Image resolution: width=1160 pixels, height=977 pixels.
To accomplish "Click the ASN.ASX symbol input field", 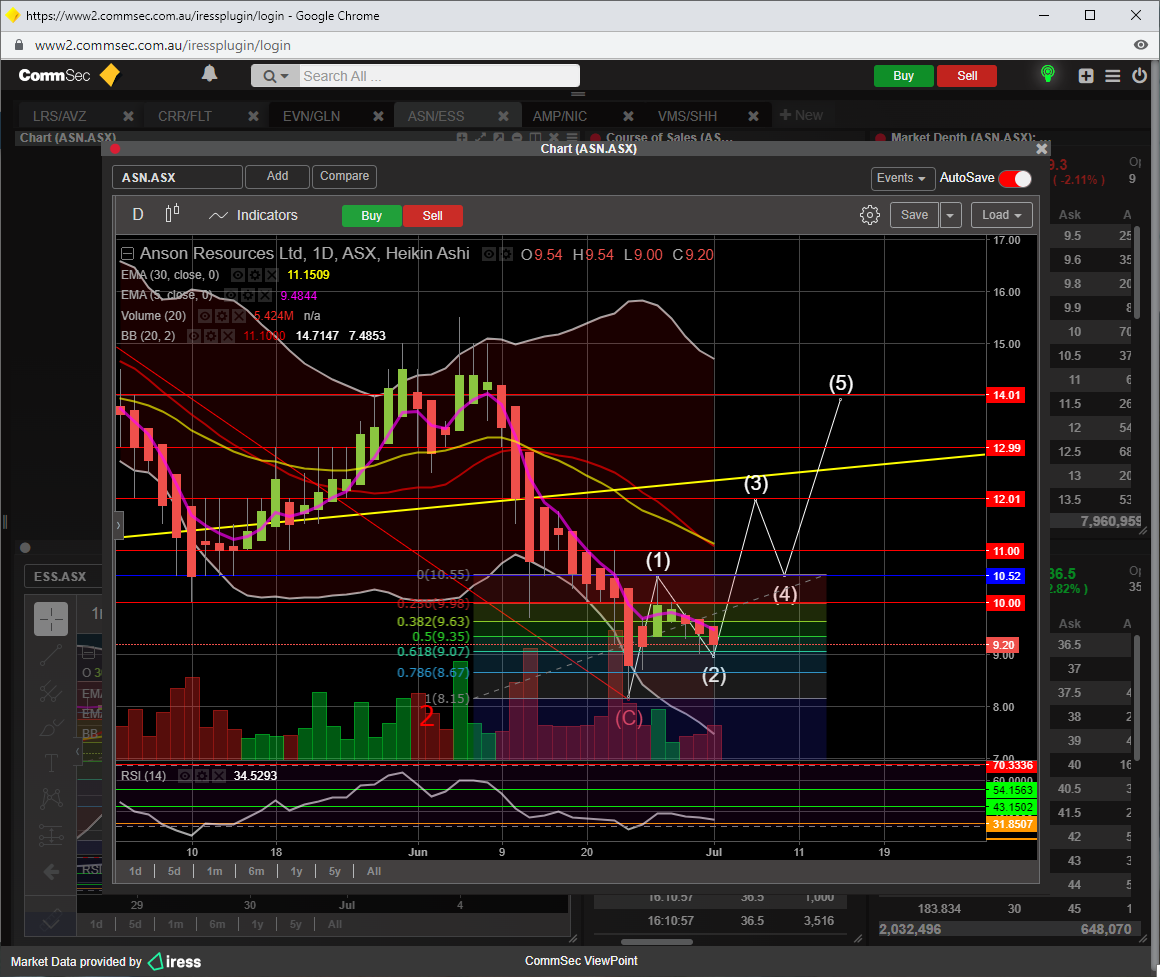I will pos(178,178).
